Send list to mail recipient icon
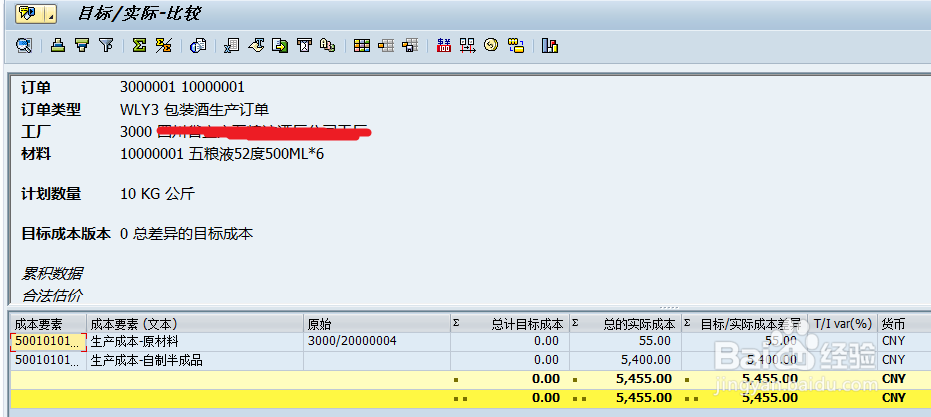The width and height of the screenshot is (931, 417). [x=304, y=45]
